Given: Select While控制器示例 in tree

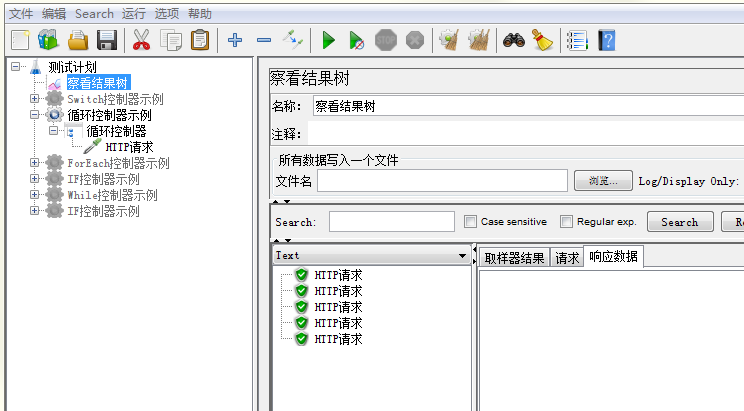Looking at the screenshot, I should click(112, 195).
